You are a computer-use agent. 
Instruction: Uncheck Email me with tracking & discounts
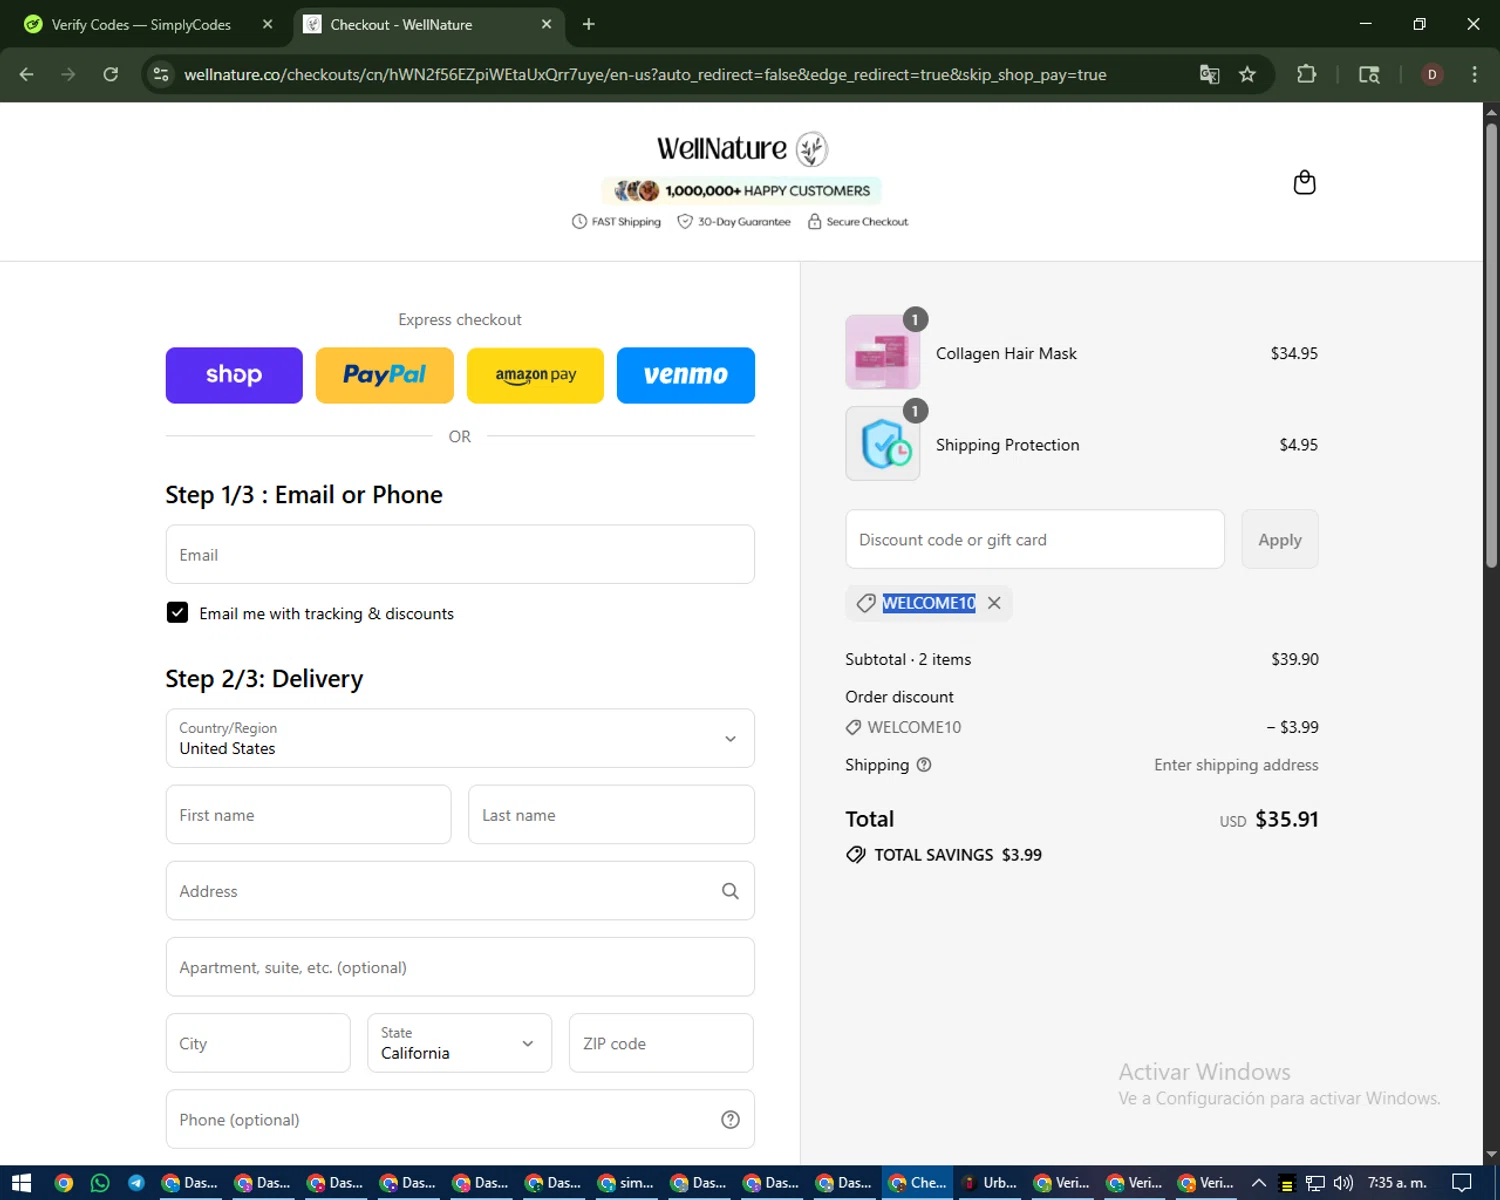pyautogui.click(x=177, y=612)
